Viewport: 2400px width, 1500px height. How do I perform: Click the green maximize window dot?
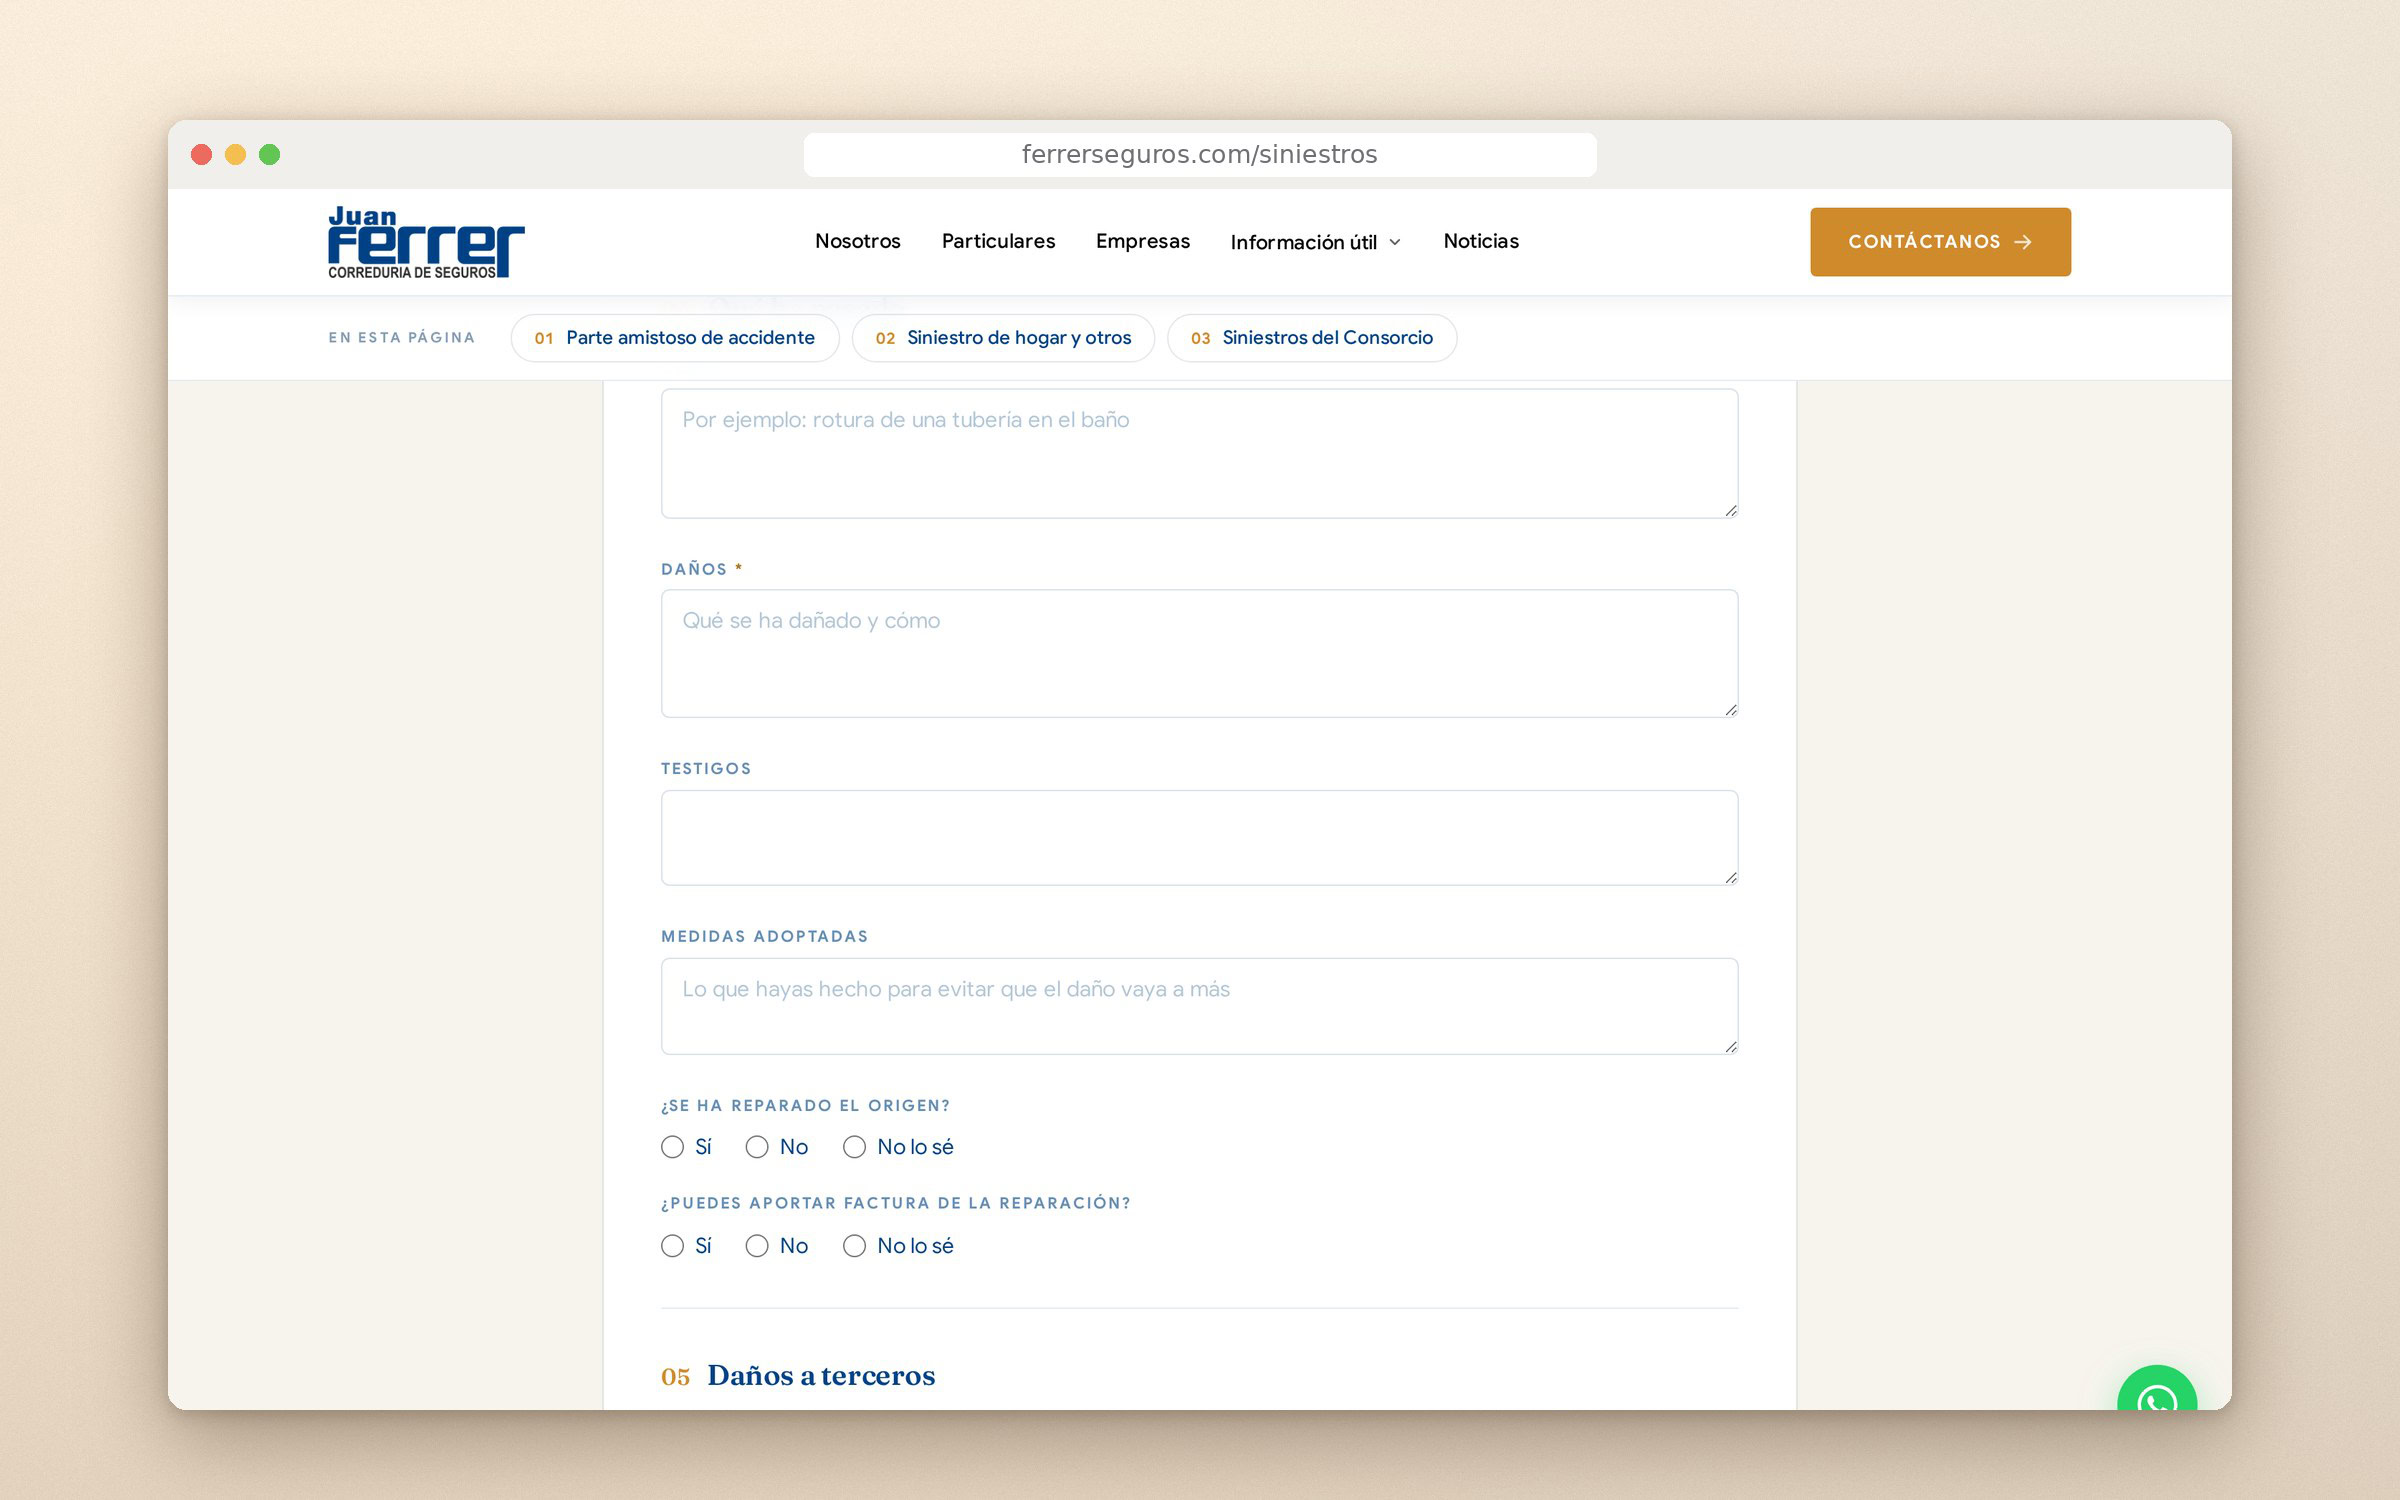click(x=269, y=154)
